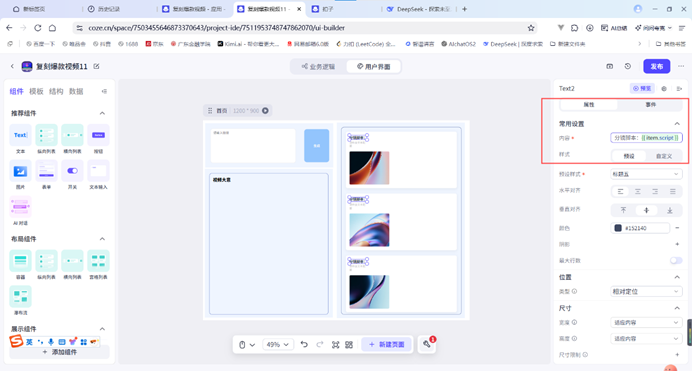Run the 首页 page play button
Screen dimensions: 692x371
click(x=265, y=111)
